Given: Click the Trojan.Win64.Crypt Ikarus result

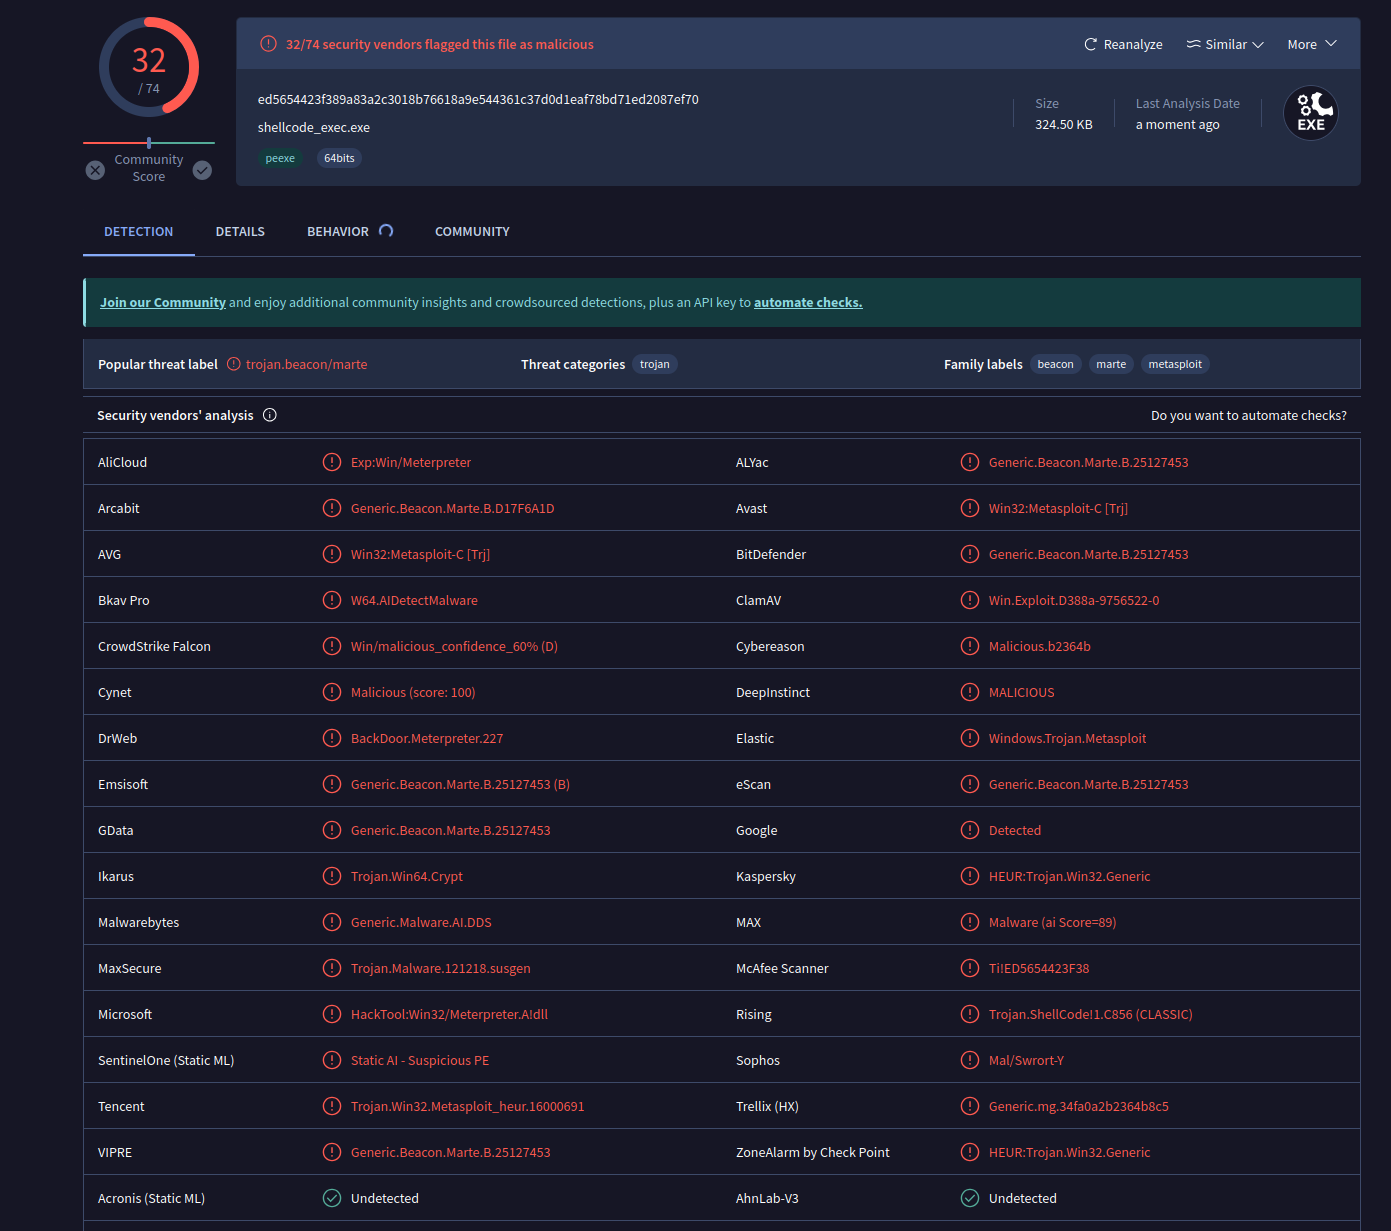Looking at the screenshot, I should click(407, 876).
